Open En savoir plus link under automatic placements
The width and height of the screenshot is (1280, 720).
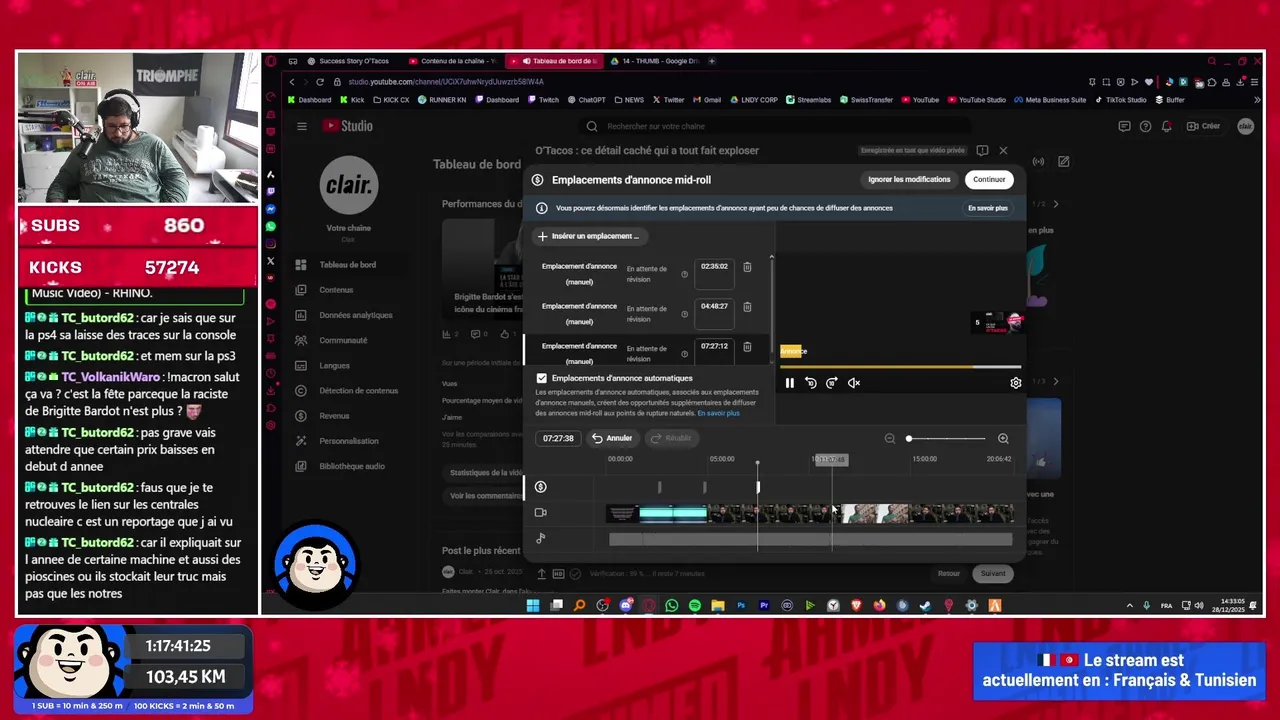click(719, 413)
